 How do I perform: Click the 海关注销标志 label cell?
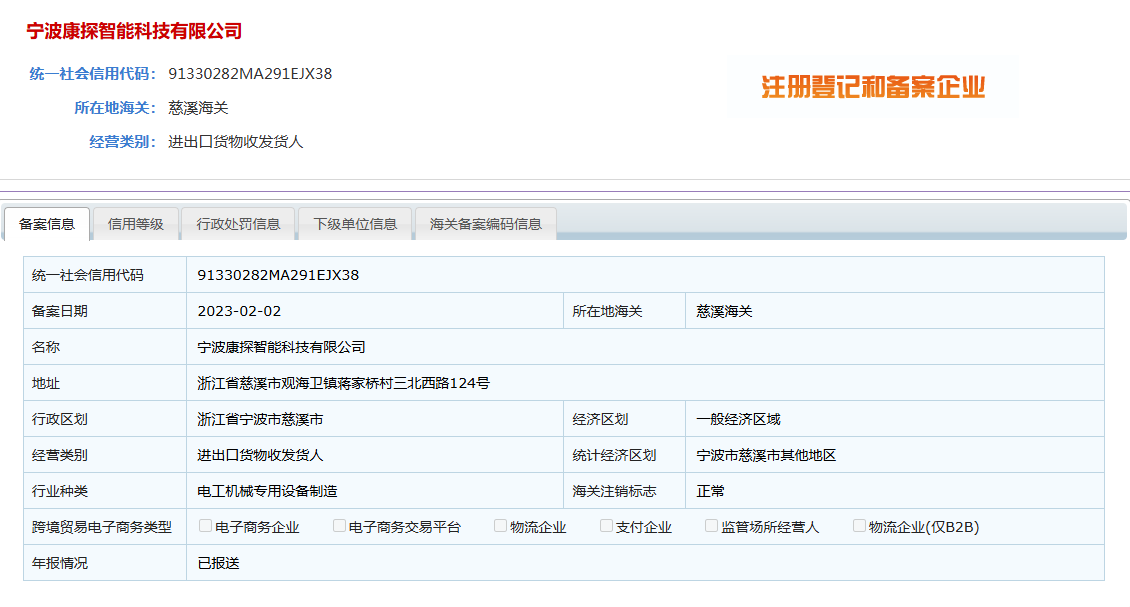[x=625, y=491]
